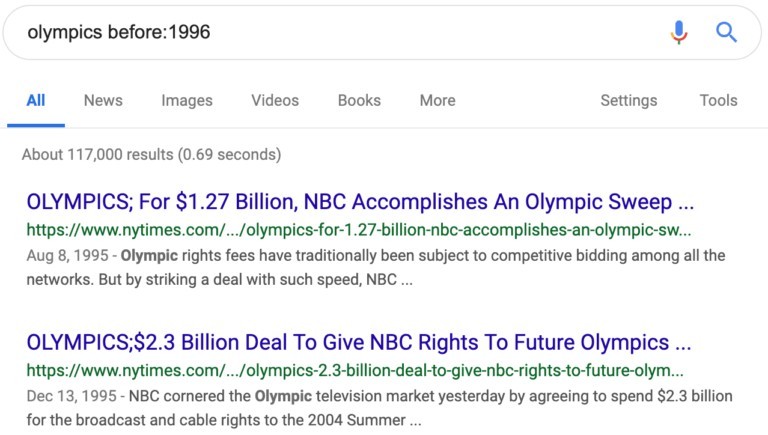The height and width of the screenshot is (435, 768).
Task: Click the green URL of the second result
Action: coord(355,370)
